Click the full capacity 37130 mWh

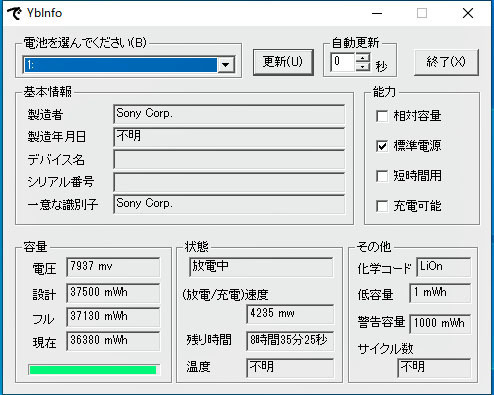(x=113, y=317)
